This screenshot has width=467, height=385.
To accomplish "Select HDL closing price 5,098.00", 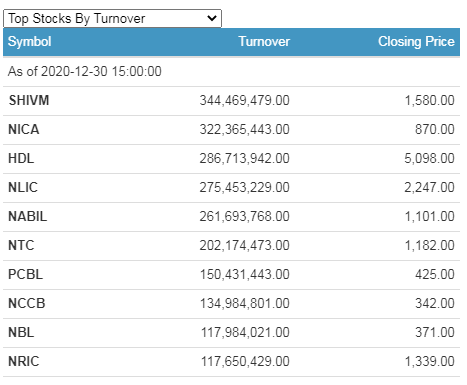I will coord(430,158).
